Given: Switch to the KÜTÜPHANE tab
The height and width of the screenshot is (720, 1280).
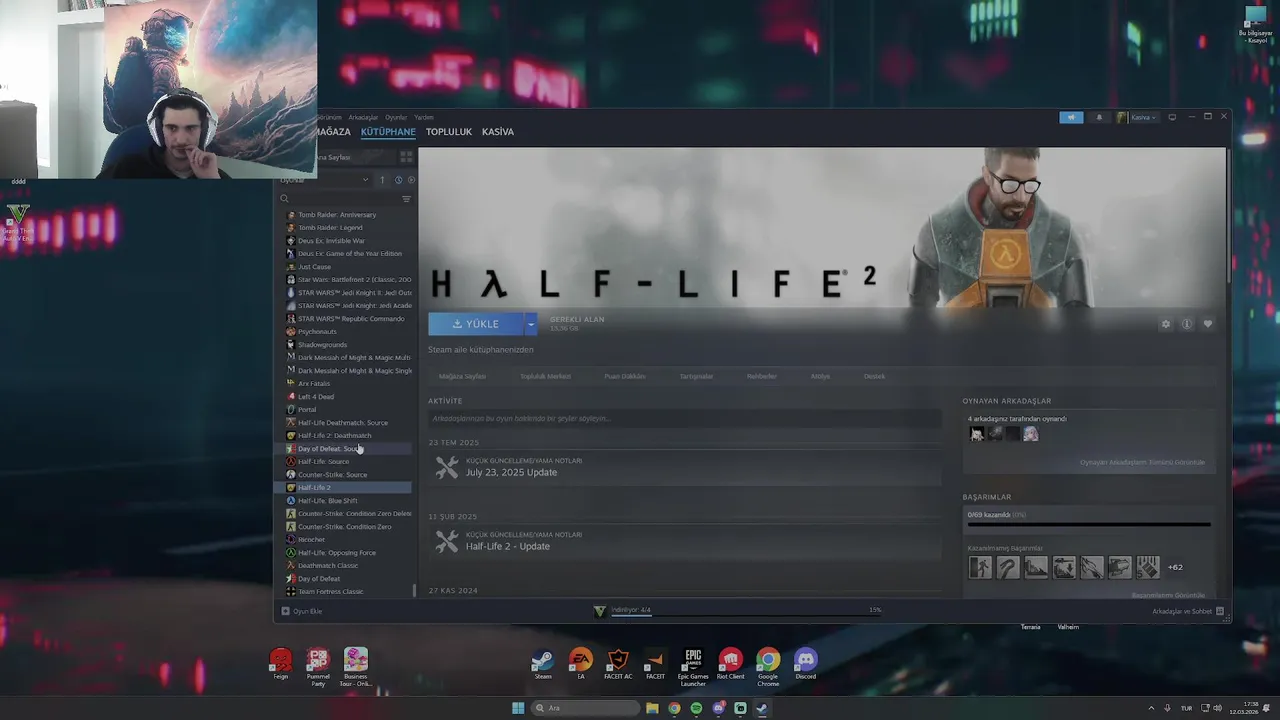Looking at the screenshot, I should (x=388, y=132).
